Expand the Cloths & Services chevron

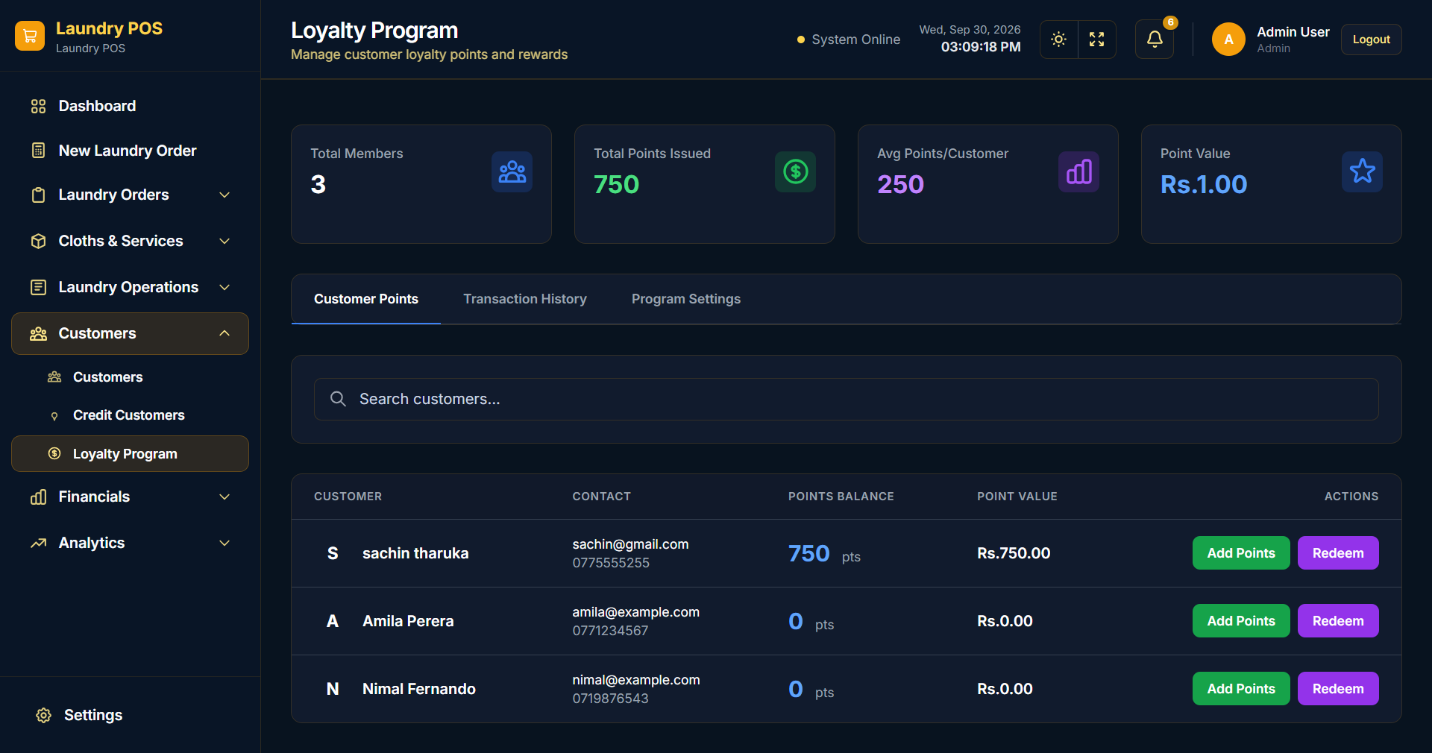click(x=225, y=241)
